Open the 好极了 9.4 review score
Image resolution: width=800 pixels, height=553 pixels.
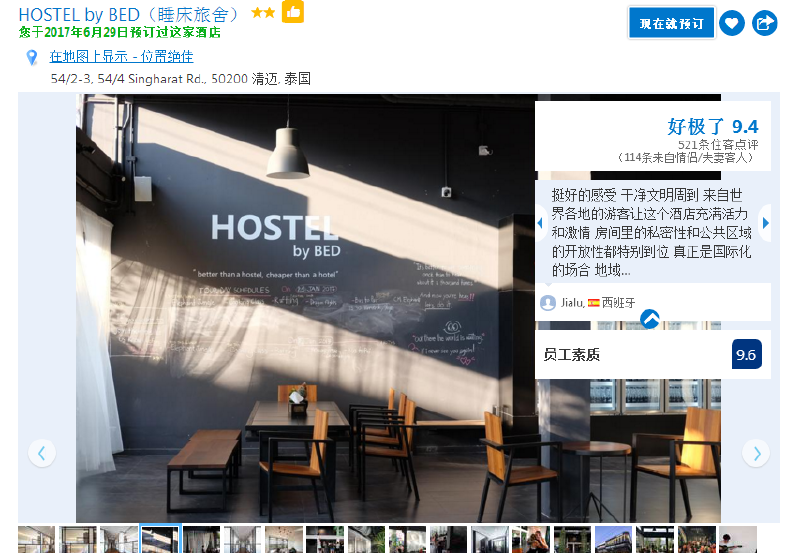tap(713, 126)
